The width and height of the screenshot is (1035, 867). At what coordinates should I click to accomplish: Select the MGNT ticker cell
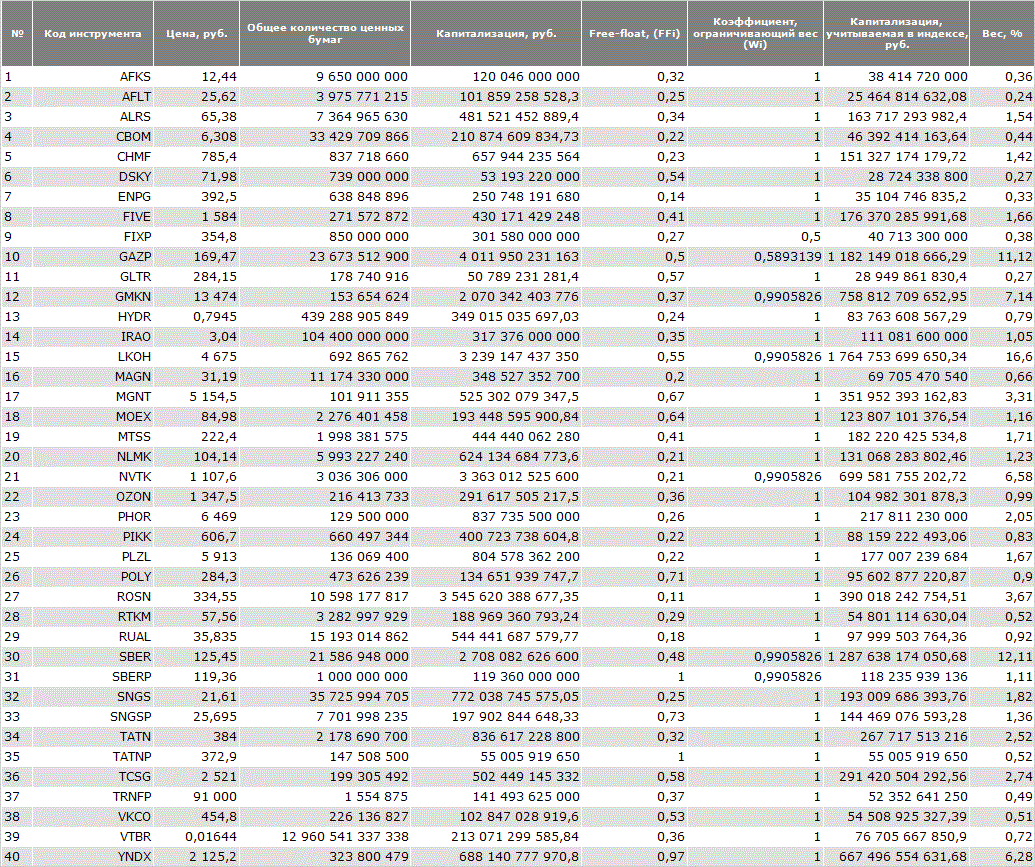coord(93,397)
